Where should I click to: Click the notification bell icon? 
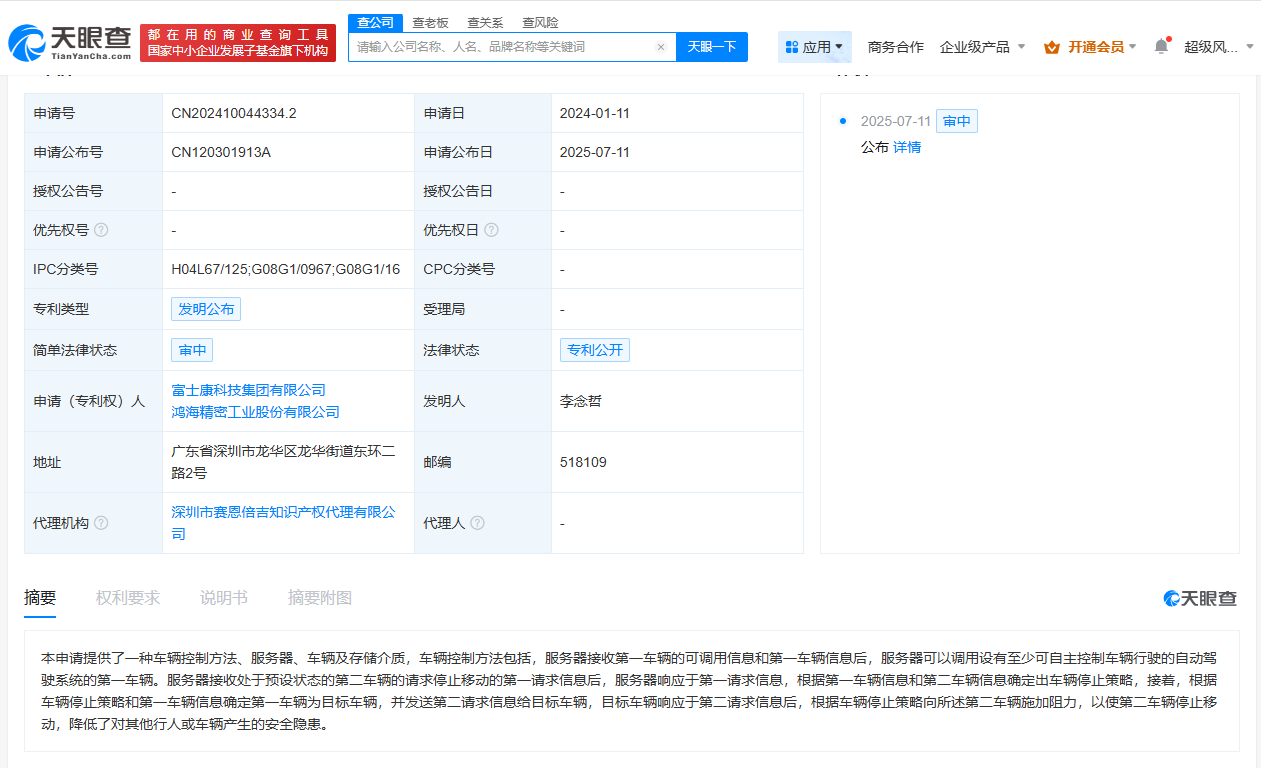coord(1160,46)
